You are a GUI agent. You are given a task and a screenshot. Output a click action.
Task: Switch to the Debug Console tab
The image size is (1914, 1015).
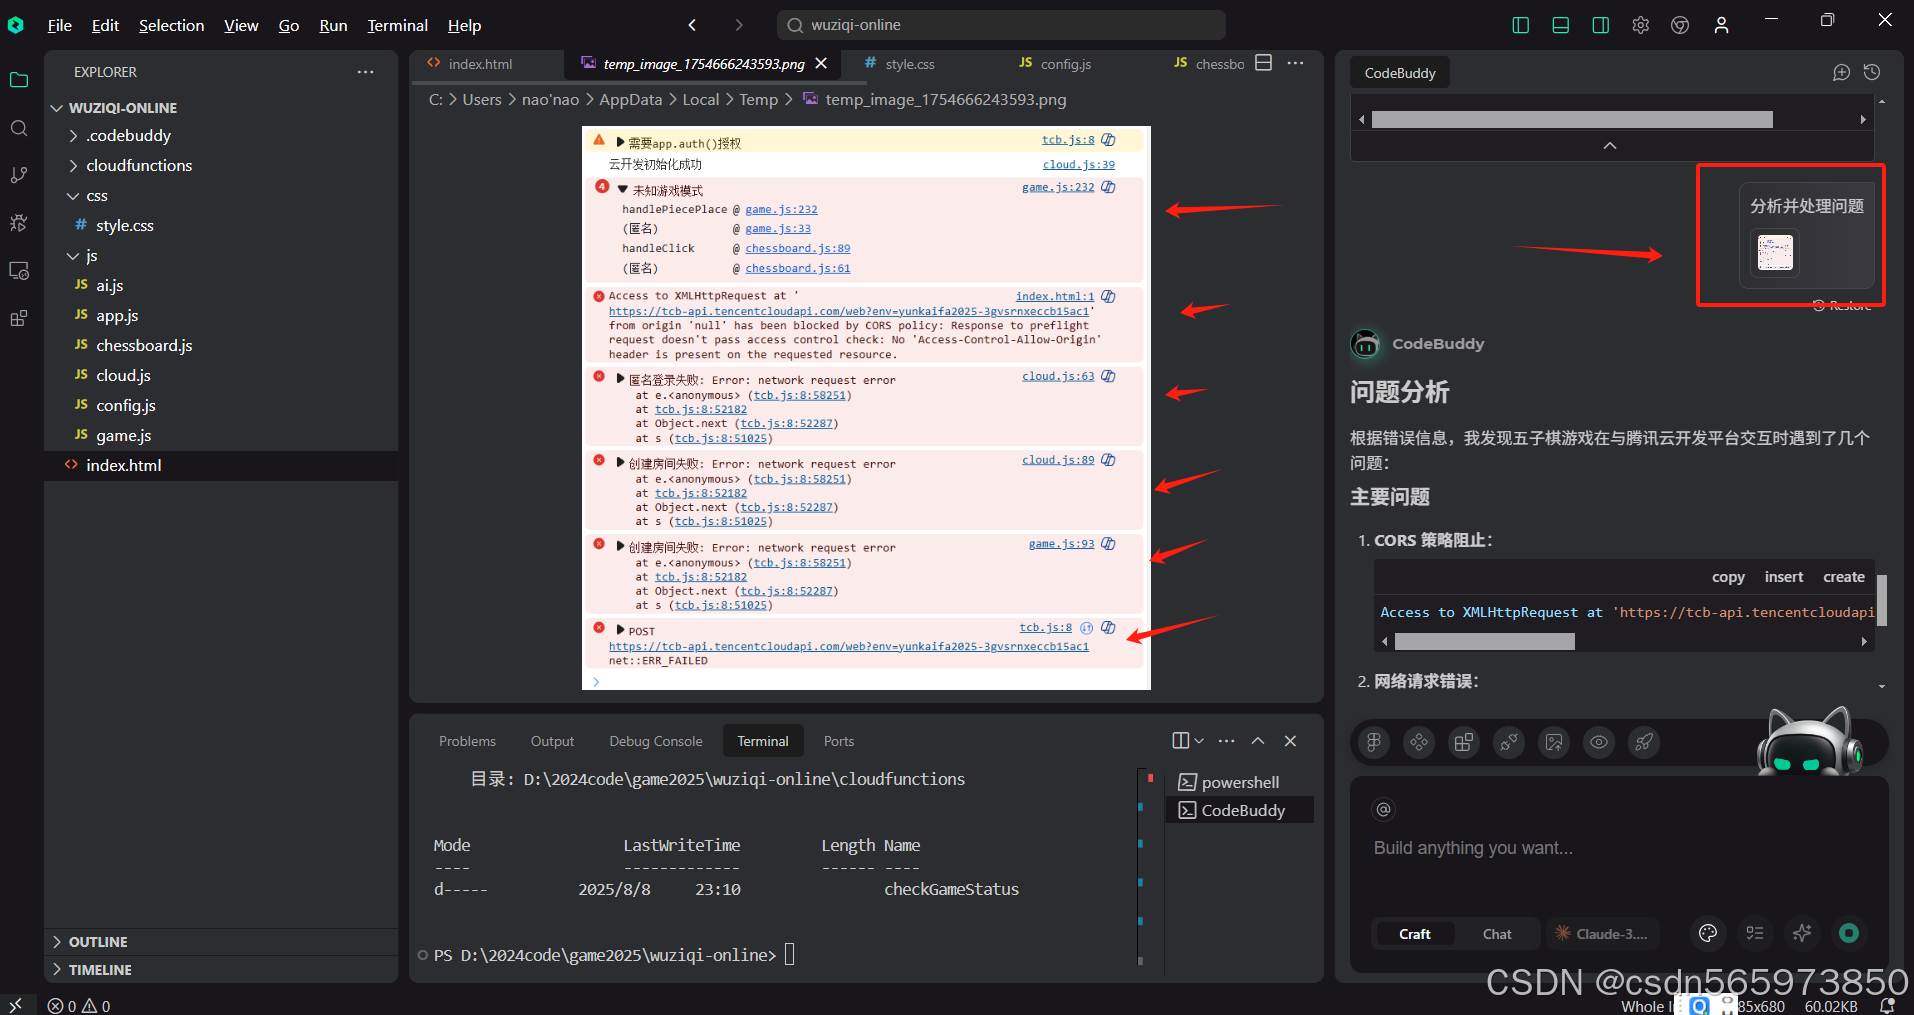[x=655, y=740]
